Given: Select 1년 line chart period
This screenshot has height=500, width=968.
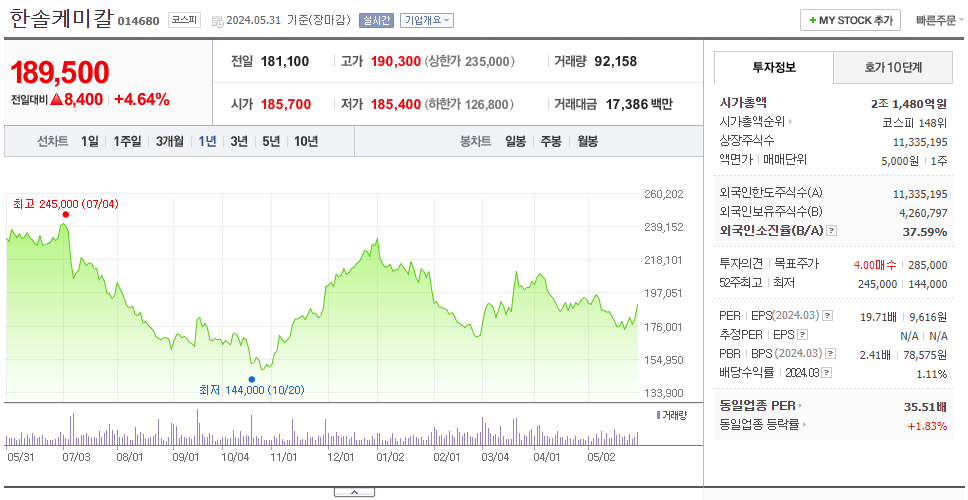Looking at the screenshot, I should click(x=207, y=141).
